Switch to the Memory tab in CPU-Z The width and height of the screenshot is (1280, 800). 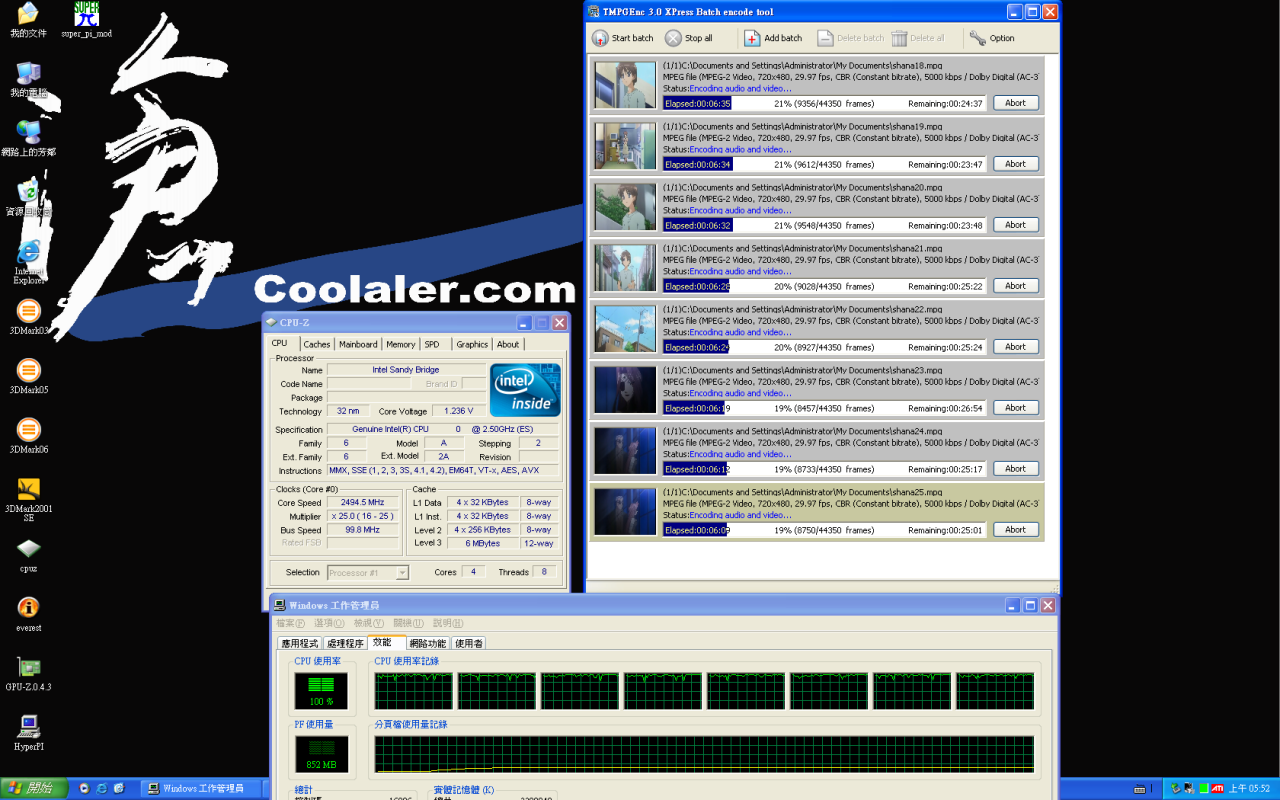[x=400, y=344]
